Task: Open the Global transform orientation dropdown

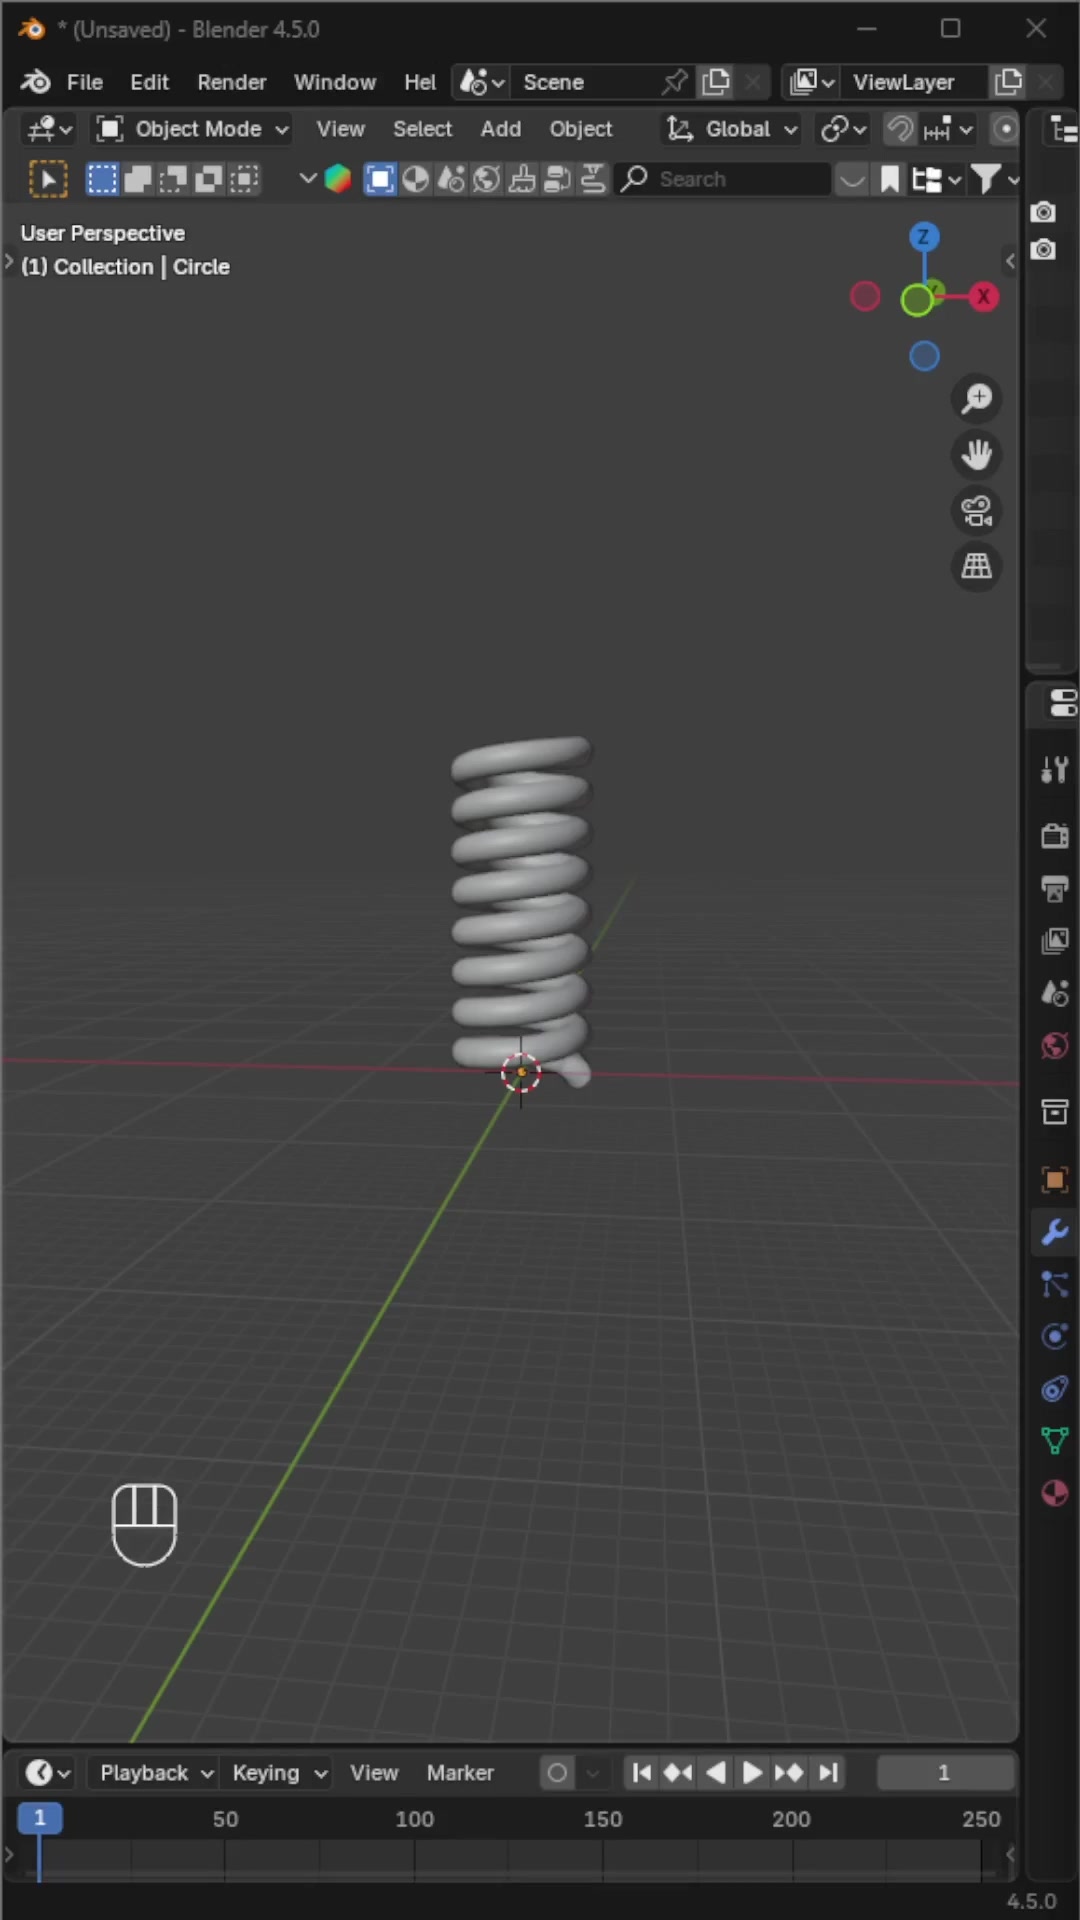Action: pos(732,129)
